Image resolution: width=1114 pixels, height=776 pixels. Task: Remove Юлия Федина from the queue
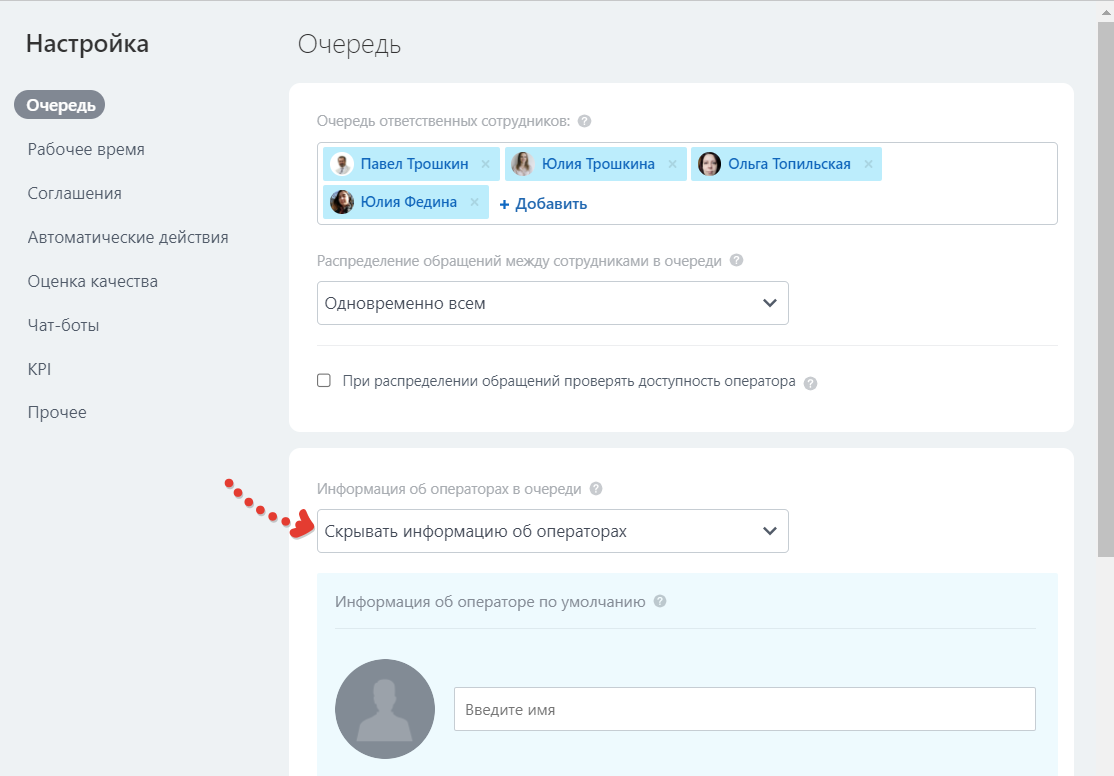474,203
